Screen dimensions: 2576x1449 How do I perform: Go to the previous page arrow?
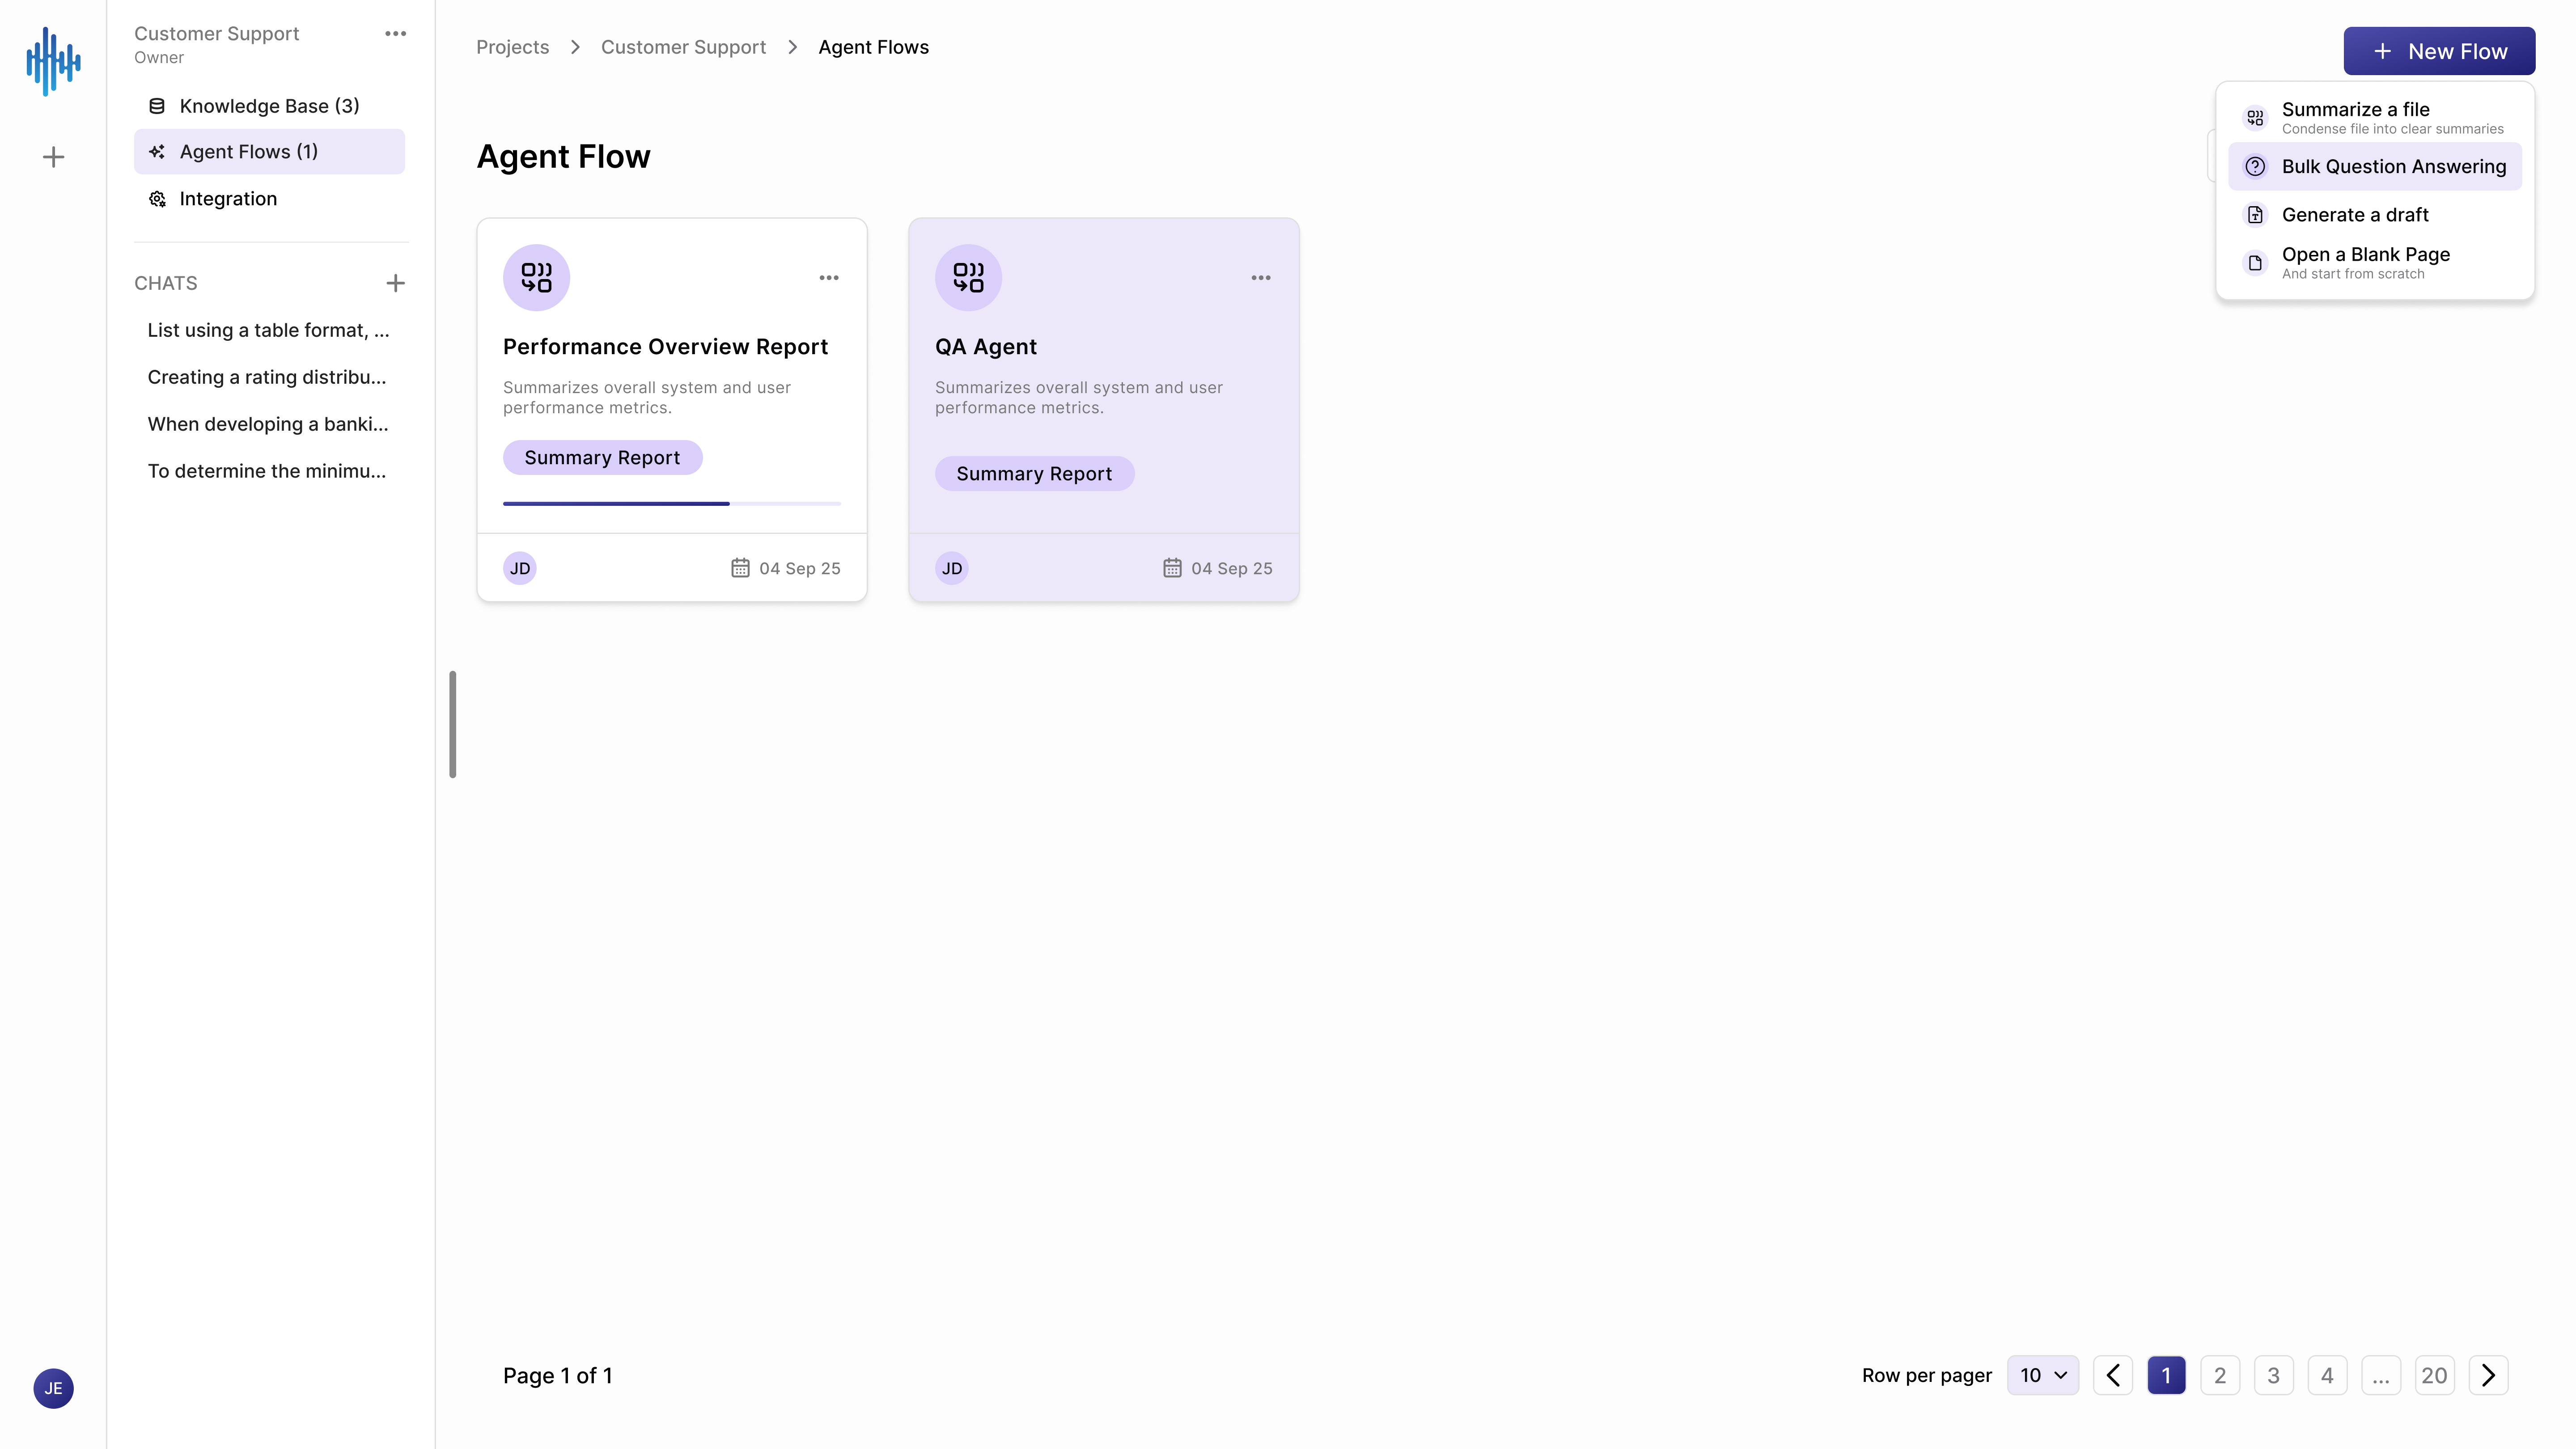(2113, 1376)
